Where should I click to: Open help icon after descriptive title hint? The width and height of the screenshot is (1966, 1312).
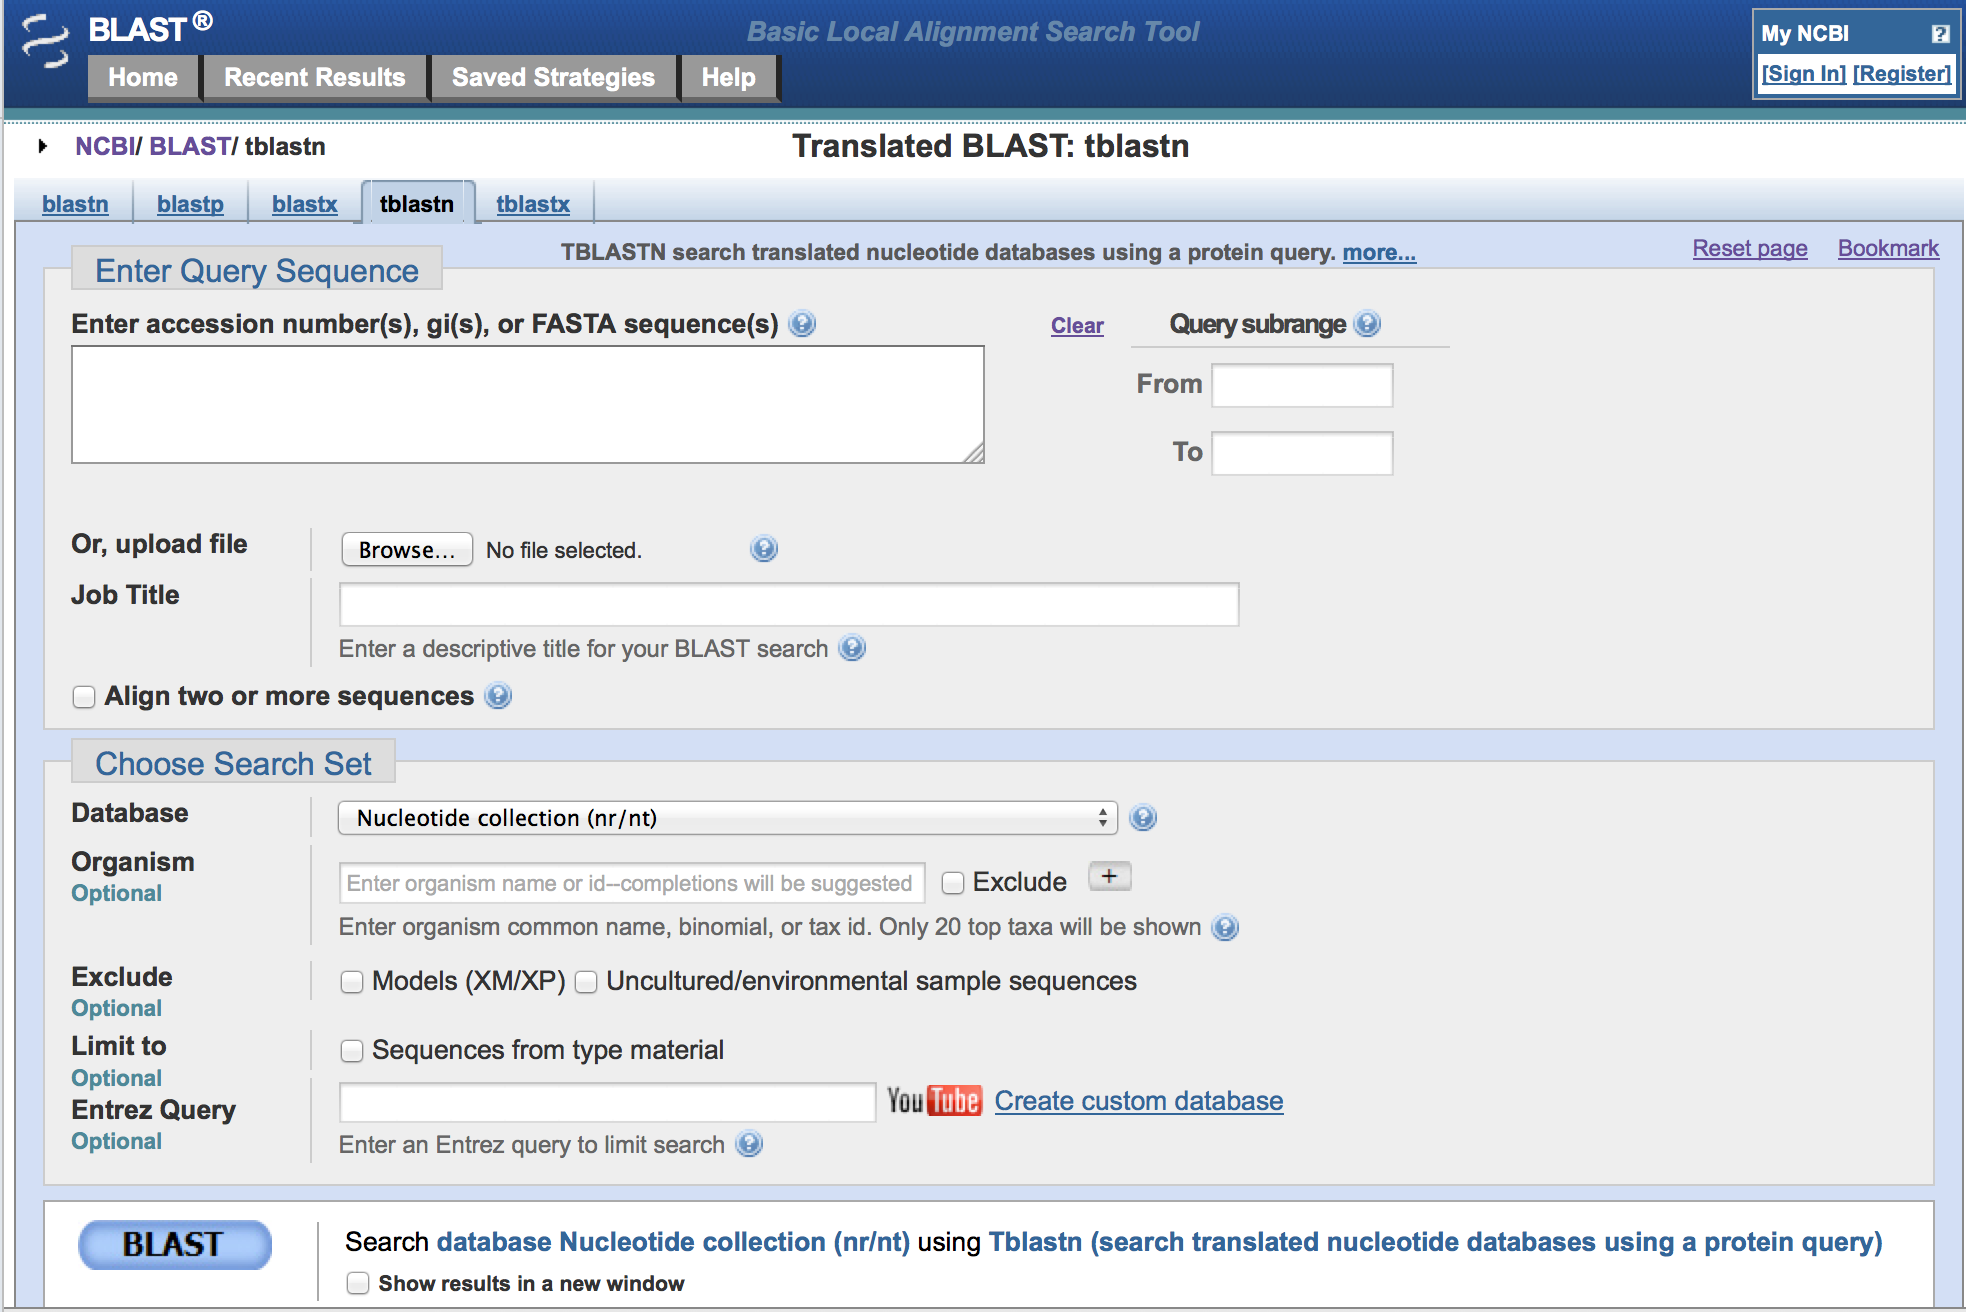[852, 648]
